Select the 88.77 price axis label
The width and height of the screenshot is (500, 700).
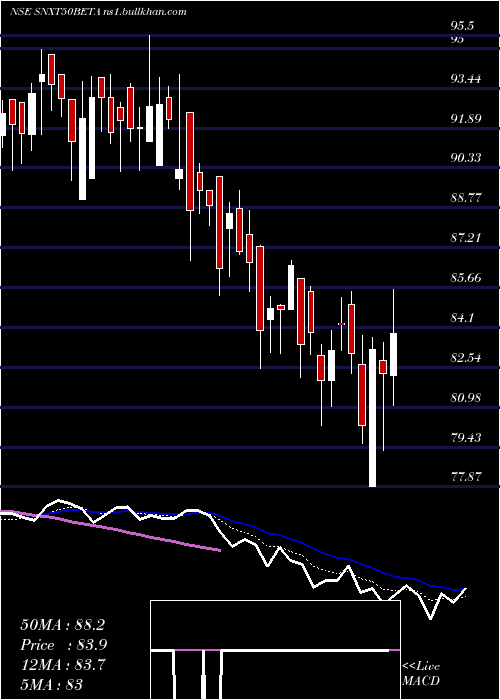[x=466, y=198]
